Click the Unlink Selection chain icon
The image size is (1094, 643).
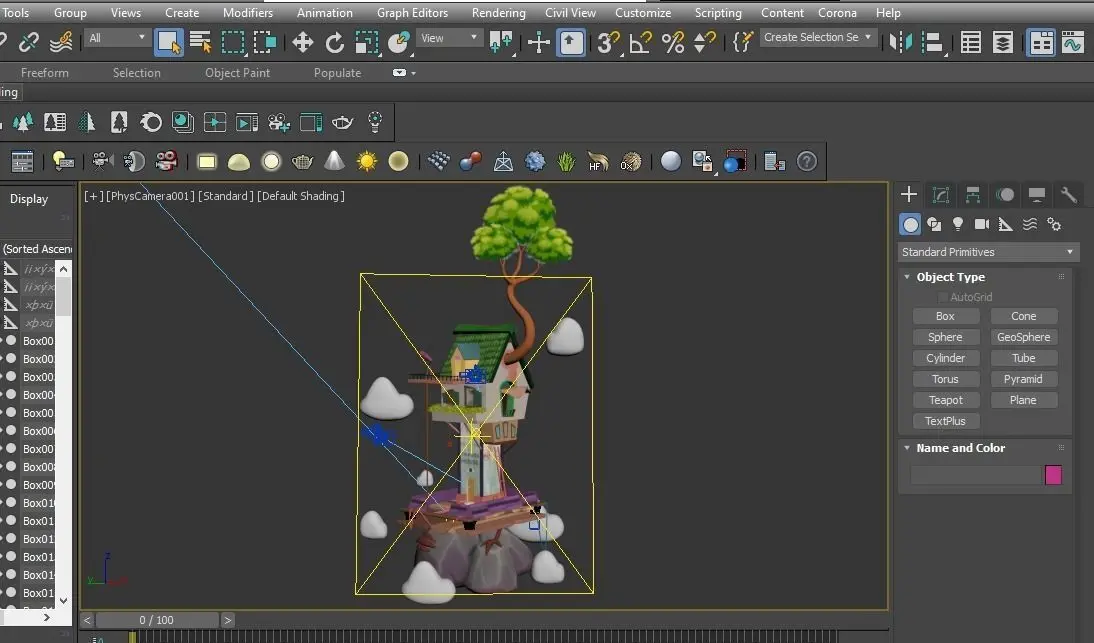pyautogui.click(x=29, y=43)
